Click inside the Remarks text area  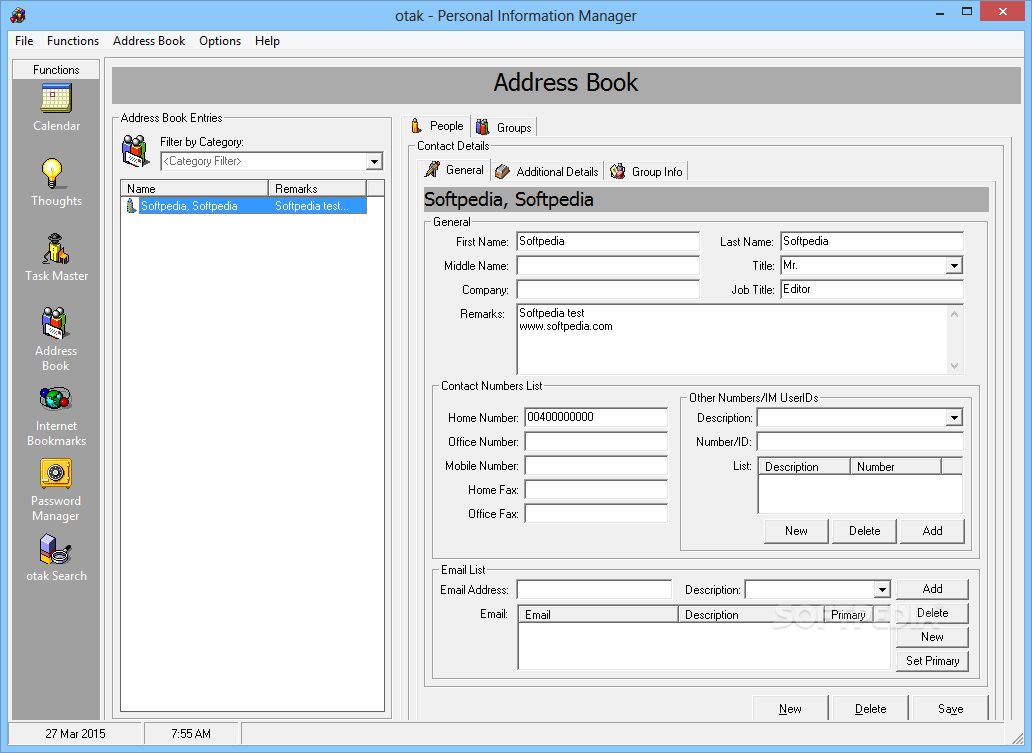pyautogui.click(x=731, y=339)
